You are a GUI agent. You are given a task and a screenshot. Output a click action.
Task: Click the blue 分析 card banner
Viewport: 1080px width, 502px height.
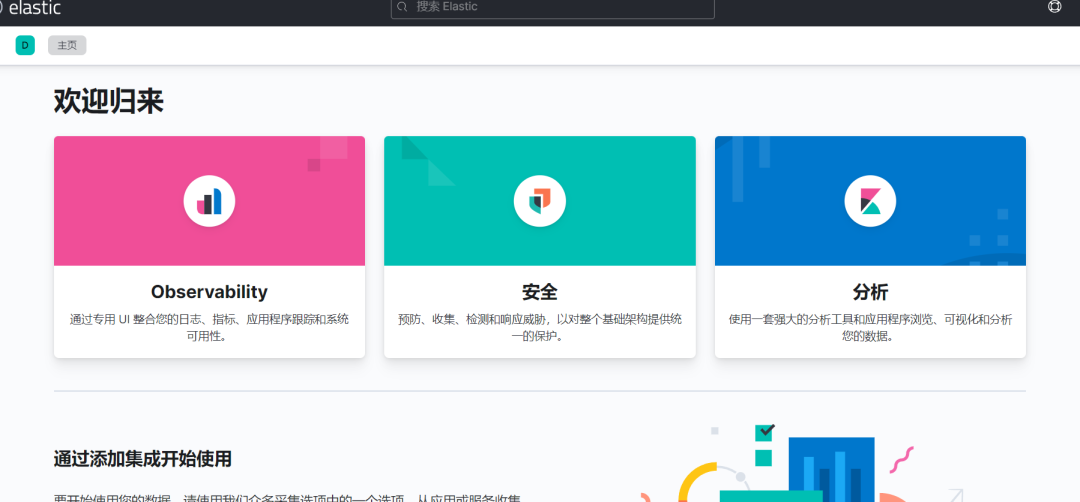point(870,201)
